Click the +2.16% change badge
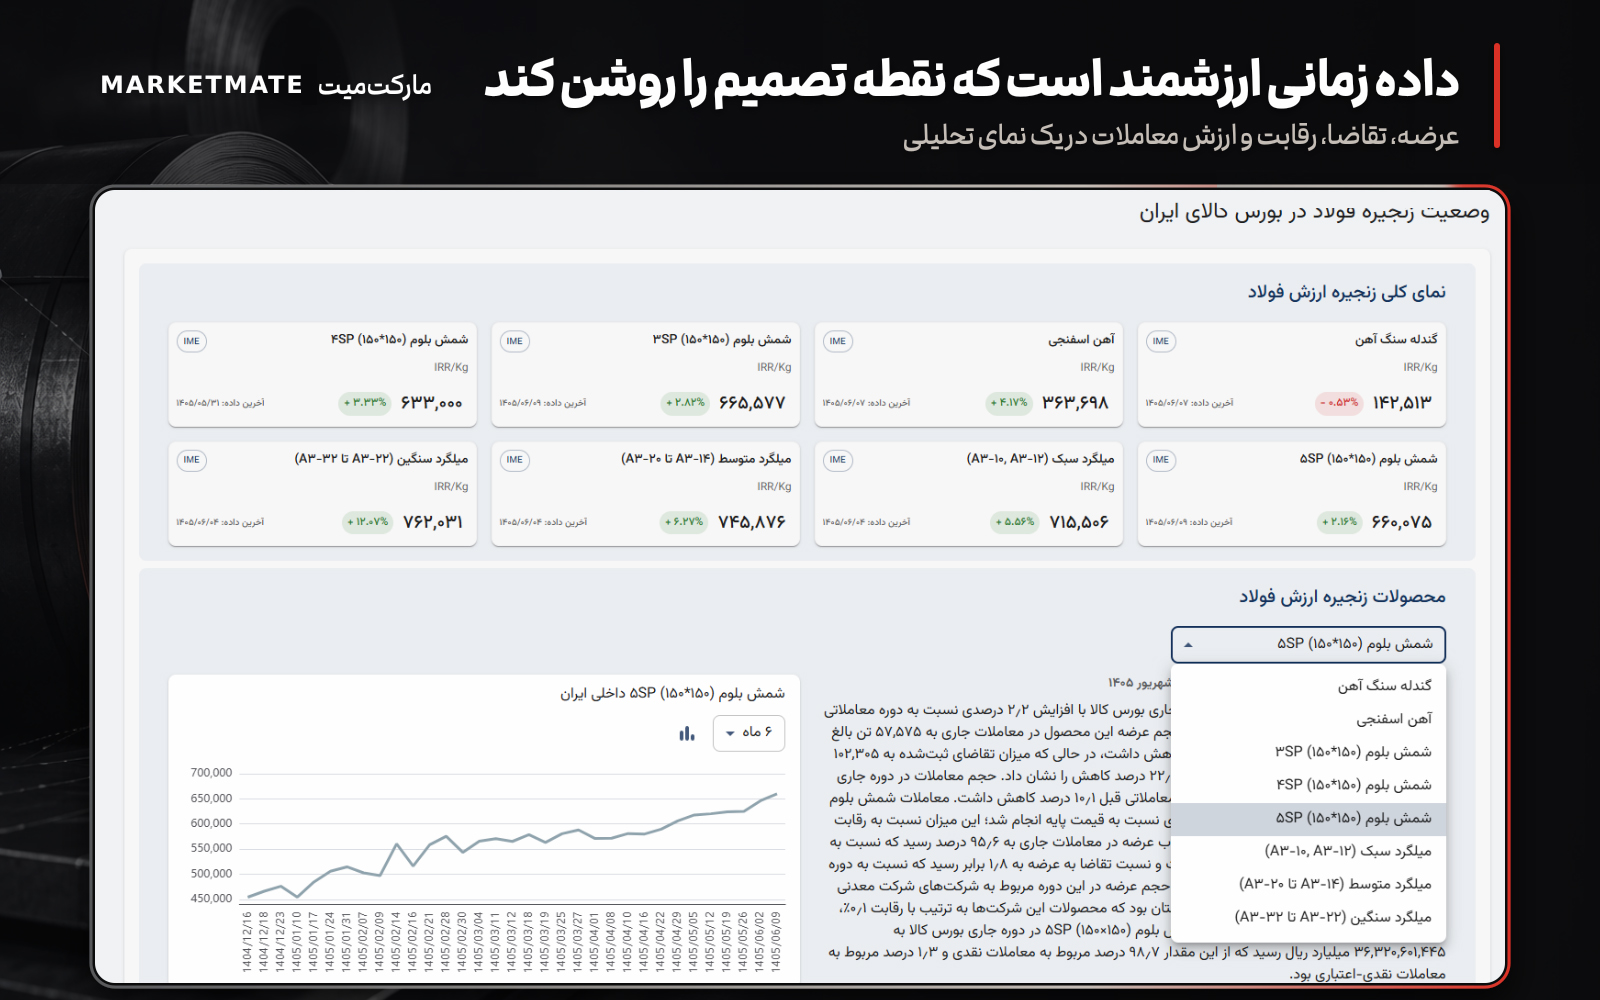1600x1000 pixels. click(1340, 522)
